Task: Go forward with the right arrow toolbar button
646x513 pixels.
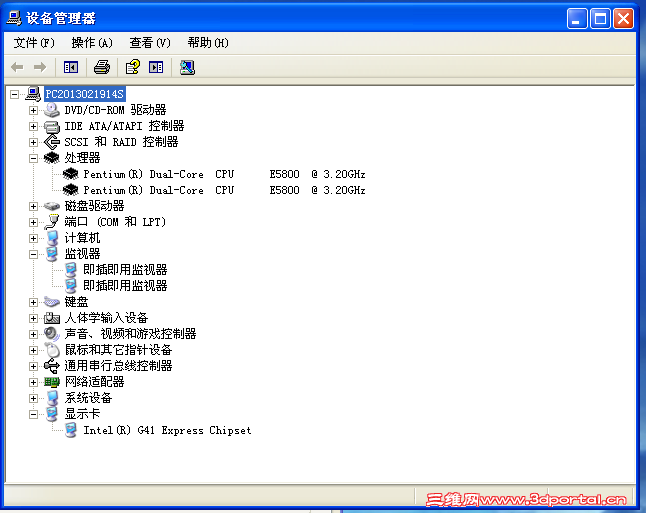Action: [40, 67]
